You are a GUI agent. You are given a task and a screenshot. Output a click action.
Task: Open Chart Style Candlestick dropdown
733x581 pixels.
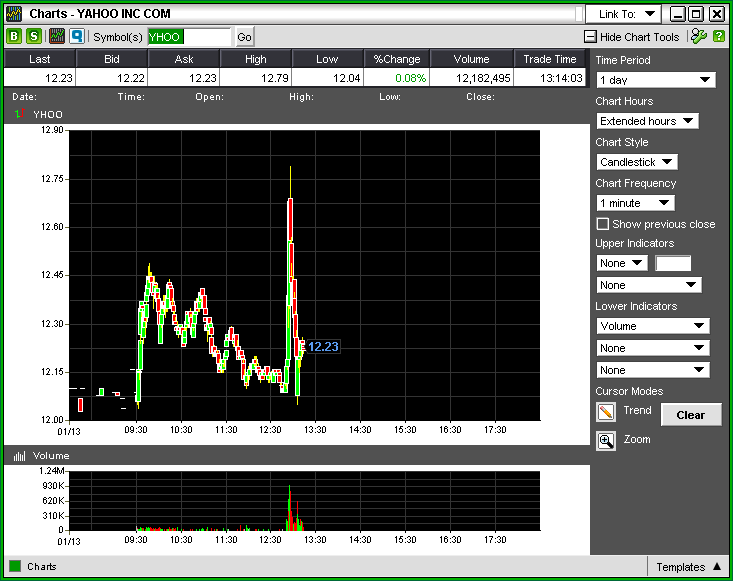pyautogui.click(x=637, y=162)
